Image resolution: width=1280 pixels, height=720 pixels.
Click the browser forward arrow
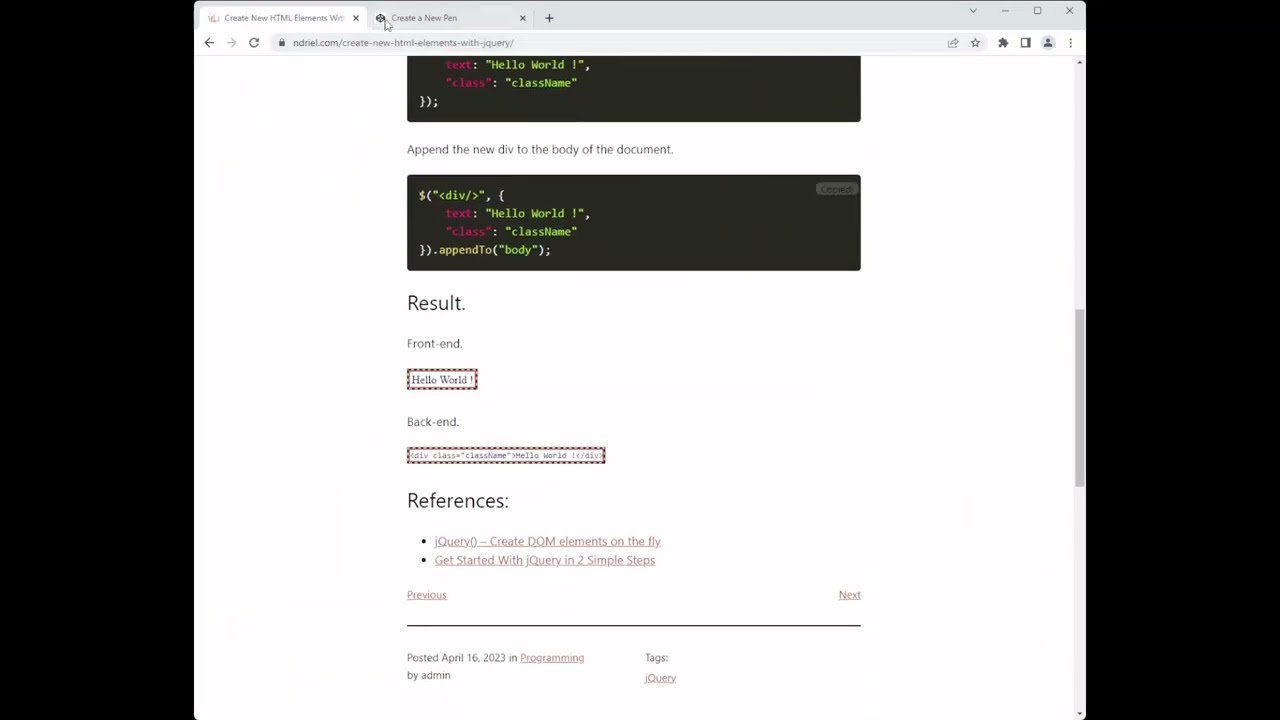point(231,43)
